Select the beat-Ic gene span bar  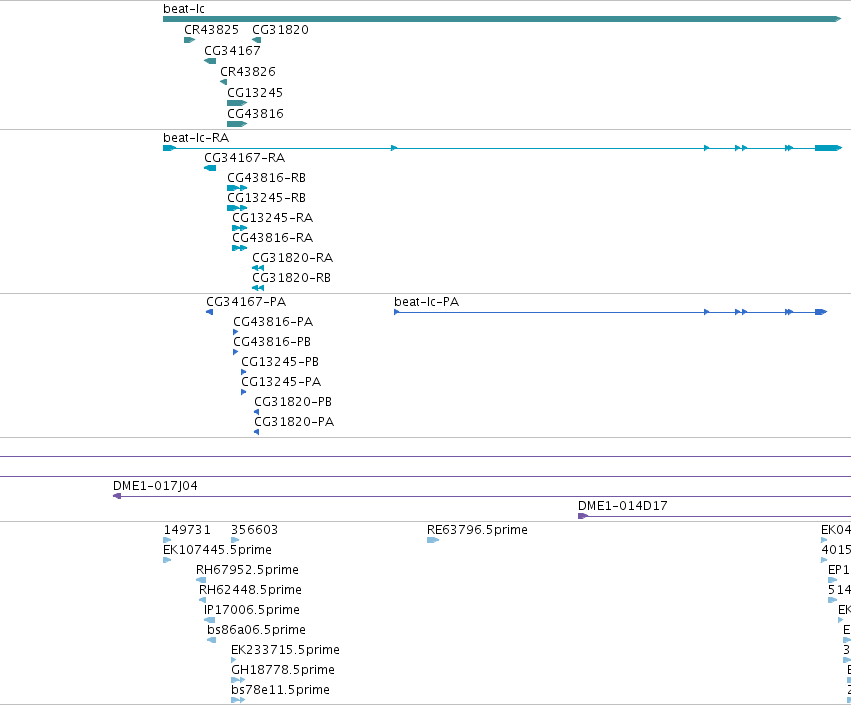point(502,19)
